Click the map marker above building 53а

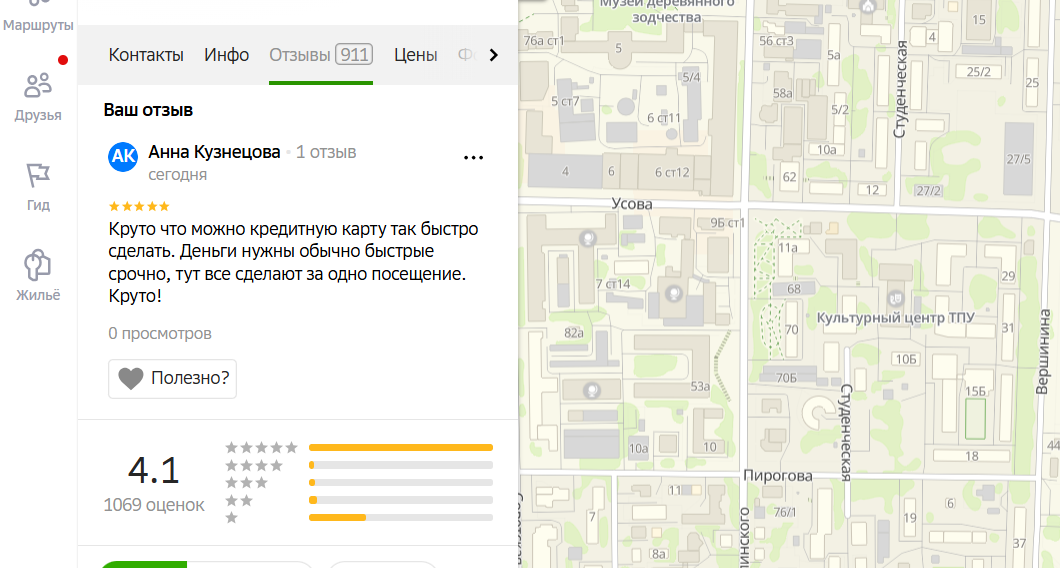[x=673, y=293]
